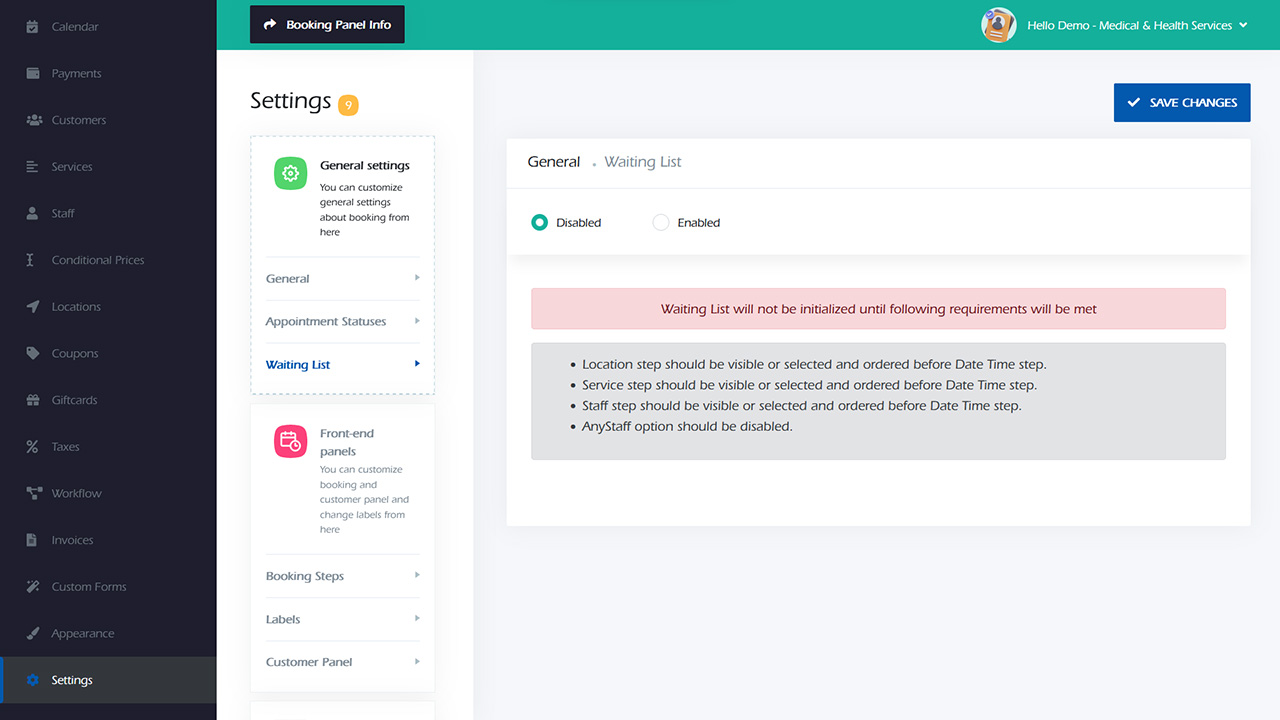This screenshot has width=1280, height=720.
Task: Select the Disabled radio button
Action: (539, 222)
